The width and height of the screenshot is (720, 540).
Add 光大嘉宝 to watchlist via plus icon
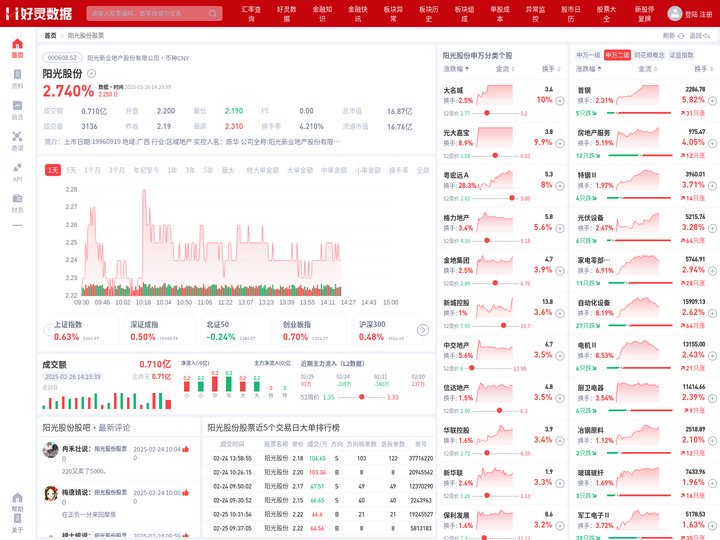(x=560, y=143)
